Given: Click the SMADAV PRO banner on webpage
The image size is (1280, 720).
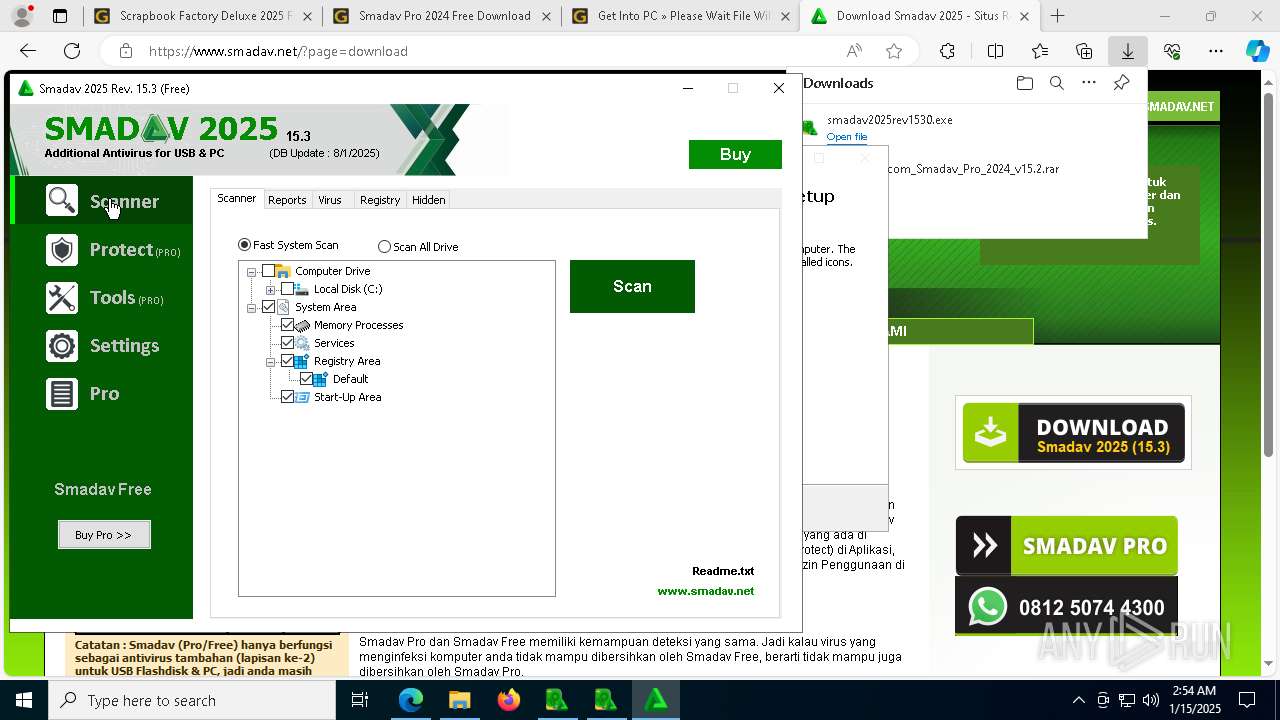Looking at the screenshot, I should [x=1066, y=546].
